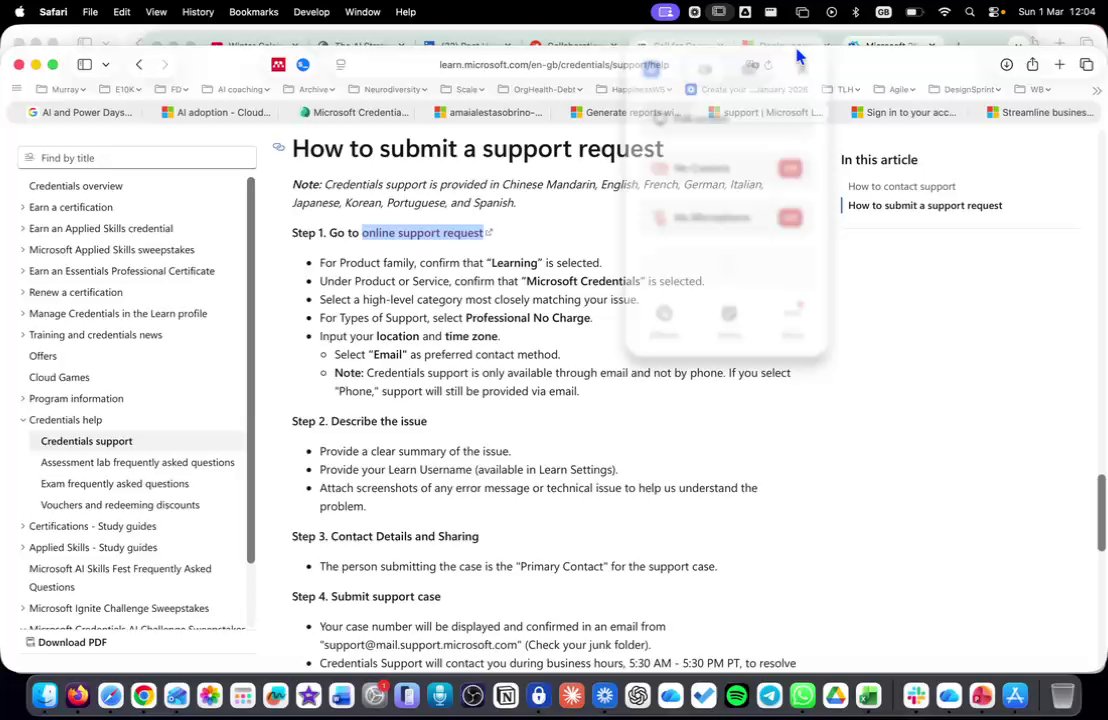Open the Share button
The image size is (1108, 720).
pyautogui.click(x=1032, y=64)
